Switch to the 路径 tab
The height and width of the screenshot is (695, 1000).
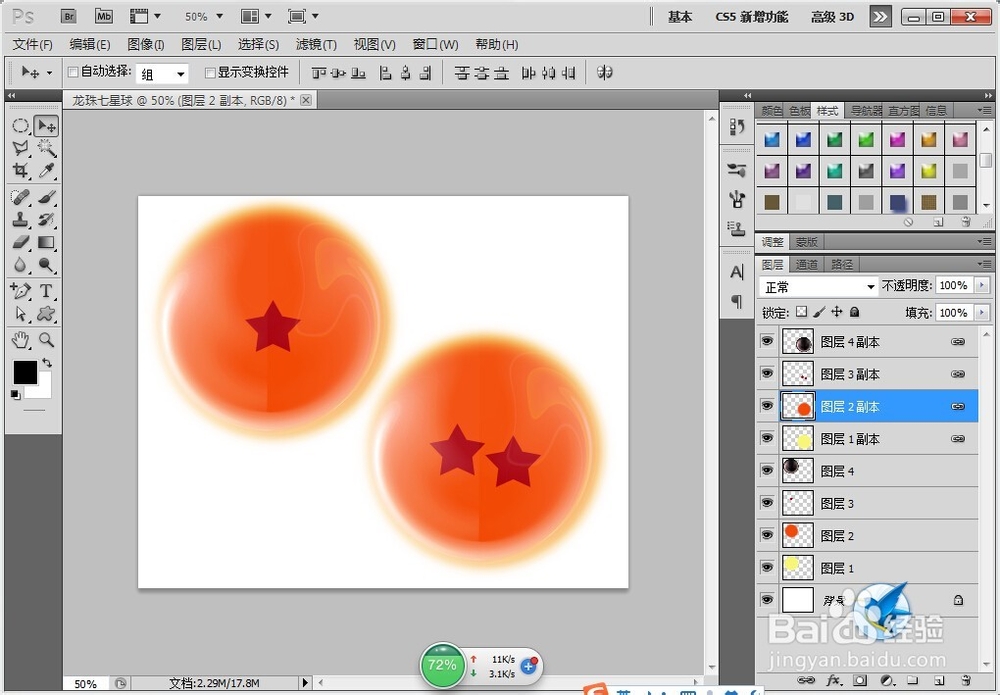841,265
